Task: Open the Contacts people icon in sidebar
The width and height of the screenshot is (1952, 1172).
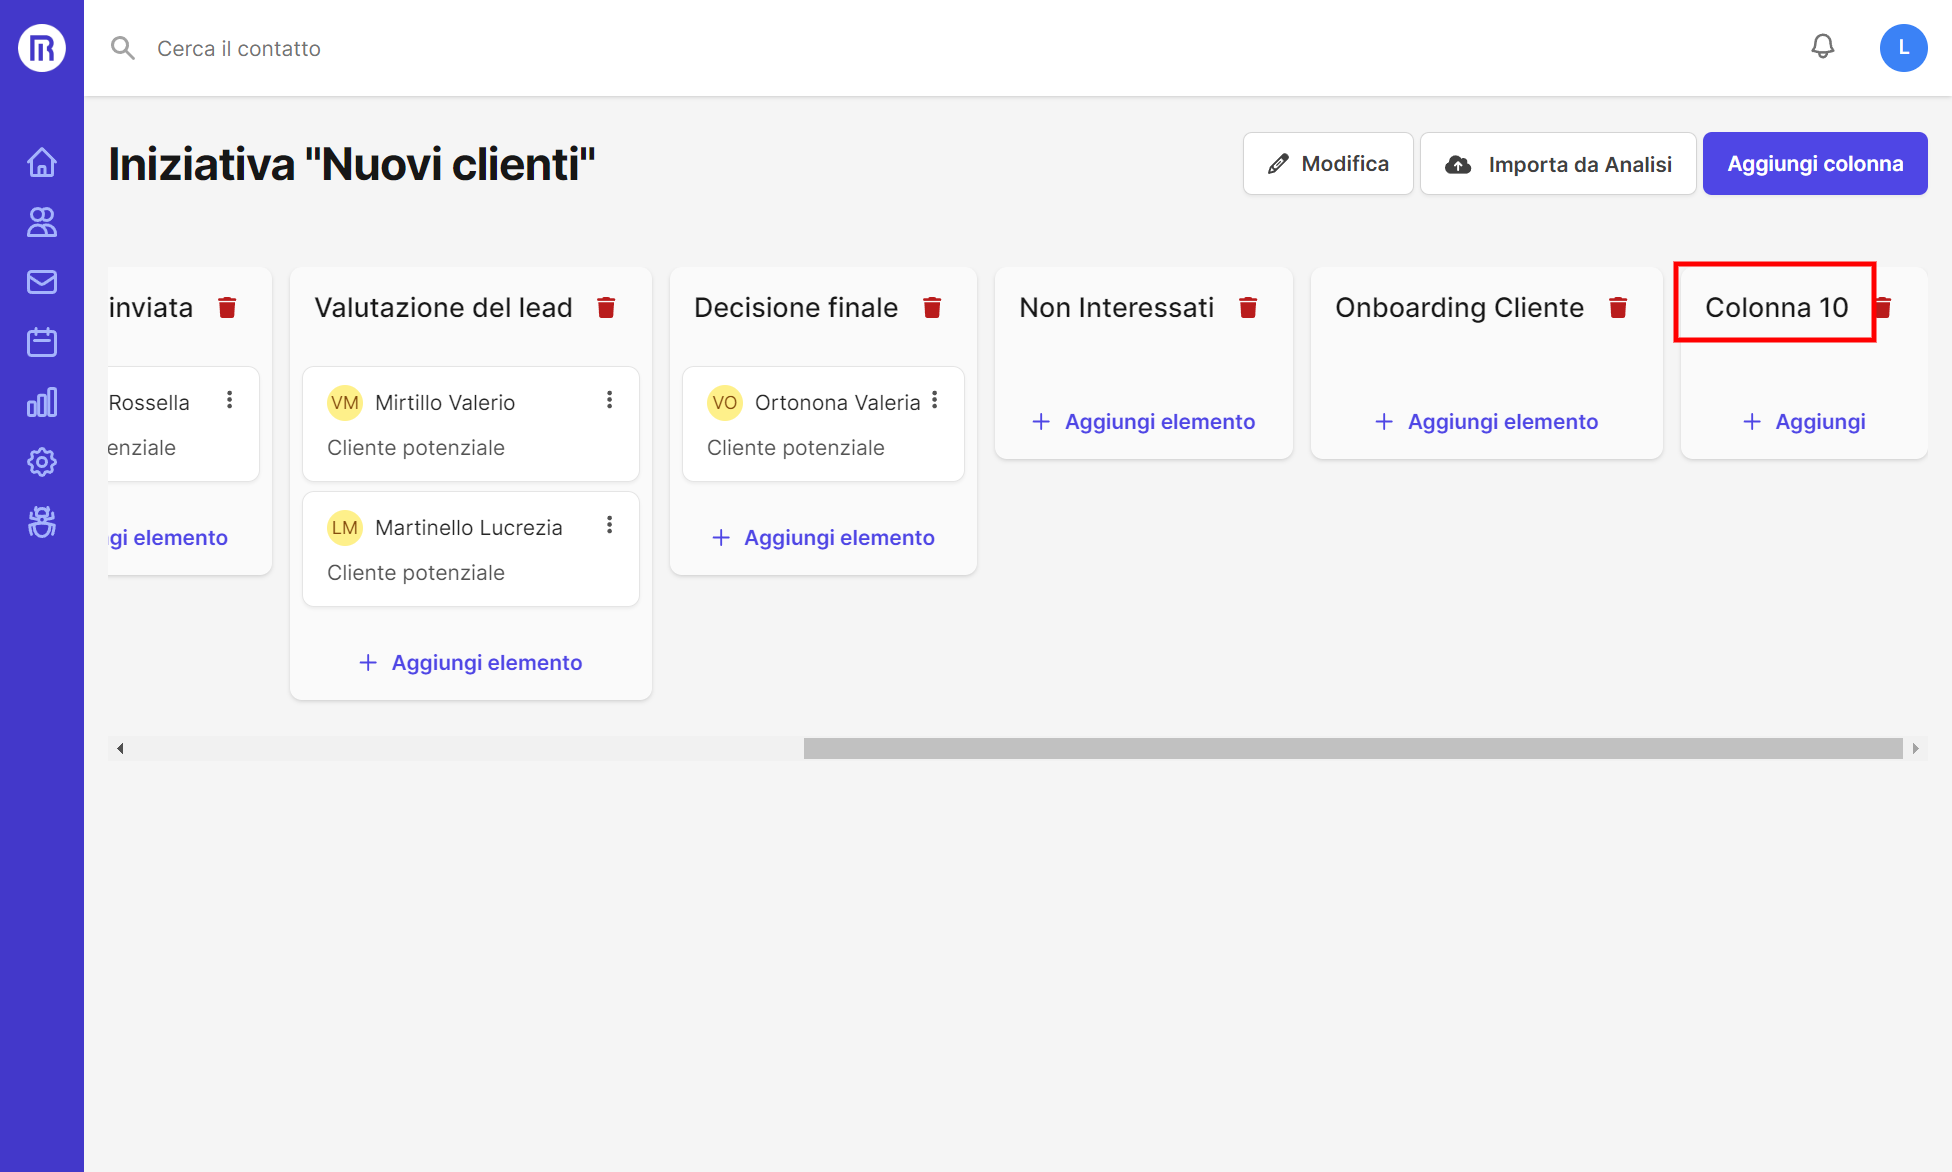Action: click(41, 222)
